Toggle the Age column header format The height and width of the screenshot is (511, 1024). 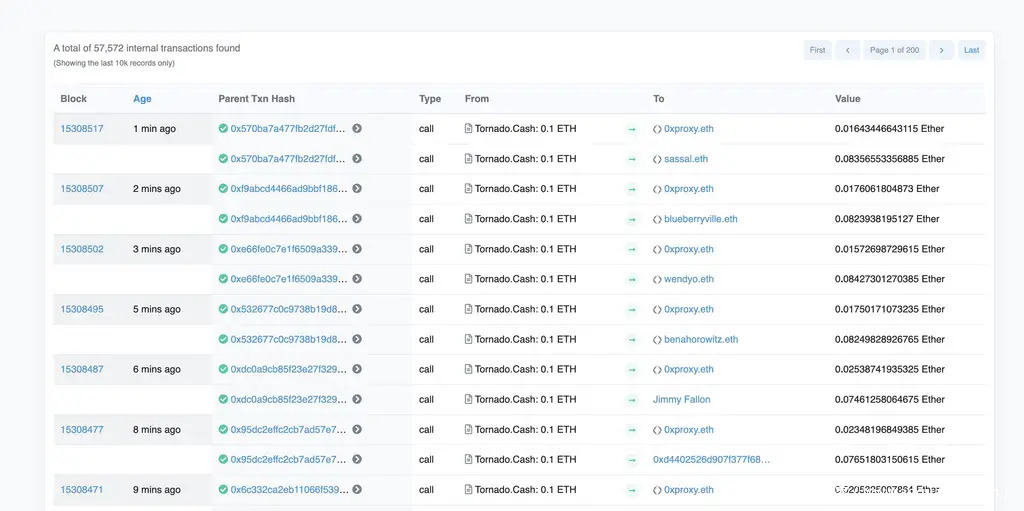pyautogui.click(x=142, y=99)
